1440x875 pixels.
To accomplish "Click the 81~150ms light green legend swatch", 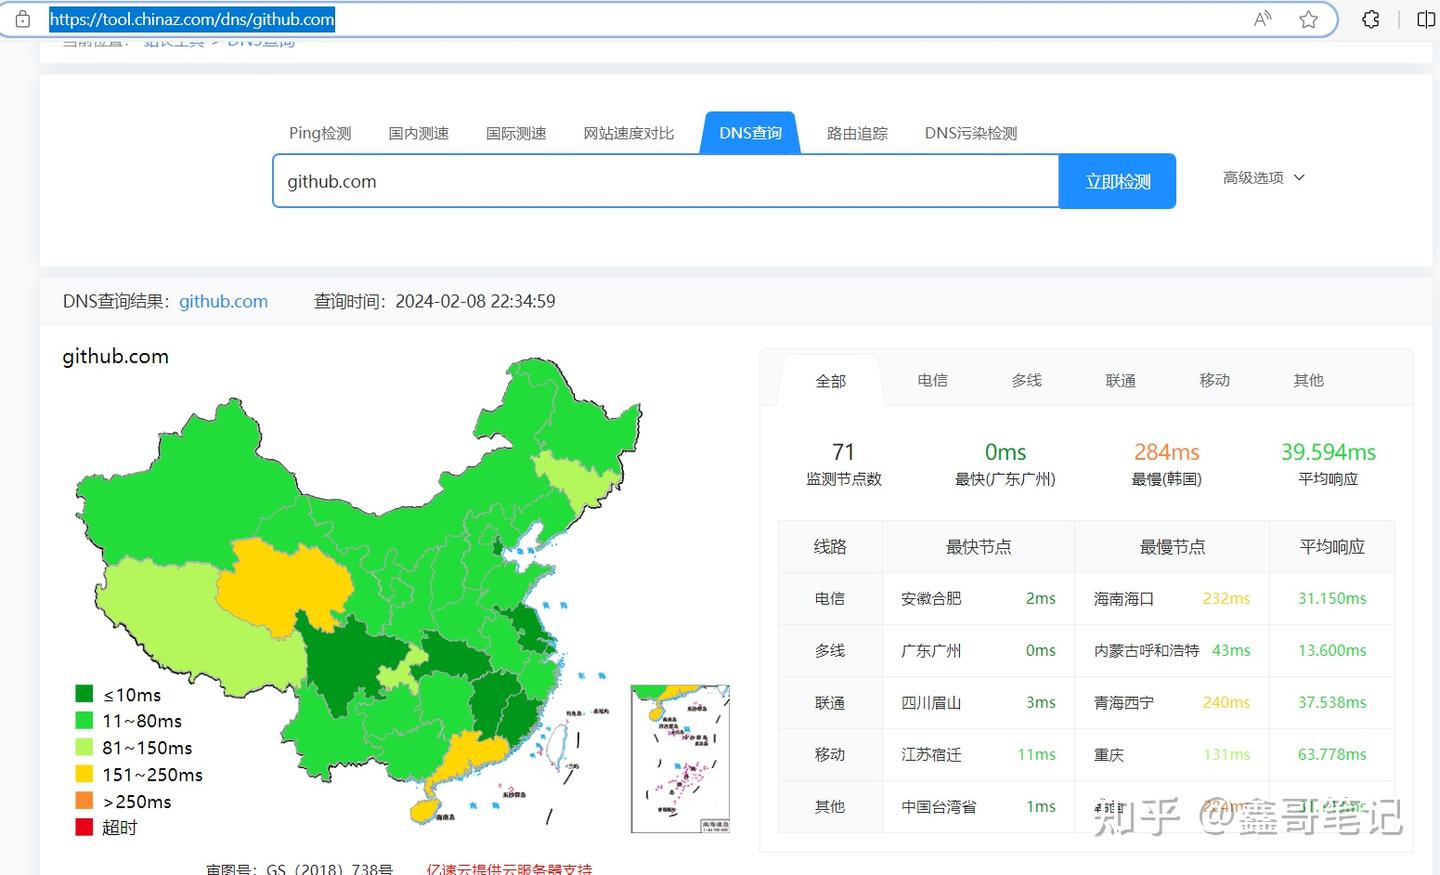I will [x=84, y=747].
